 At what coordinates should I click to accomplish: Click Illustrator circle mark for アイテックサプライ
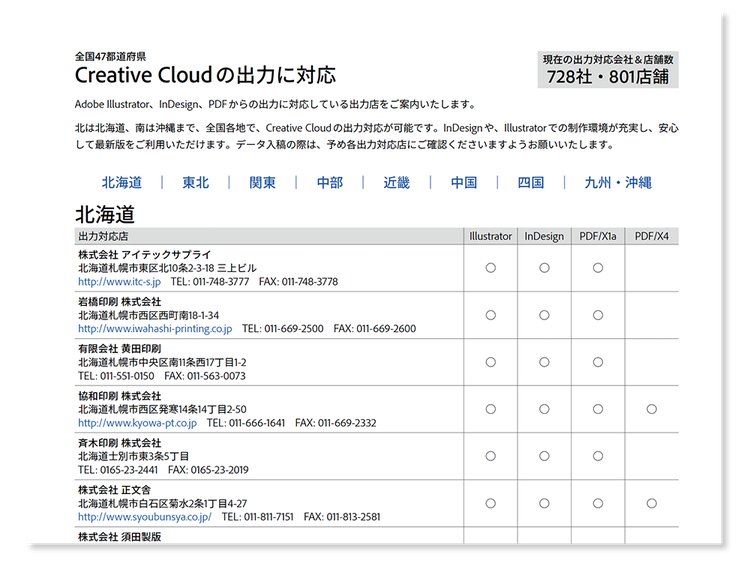click(x=490, y=268)
